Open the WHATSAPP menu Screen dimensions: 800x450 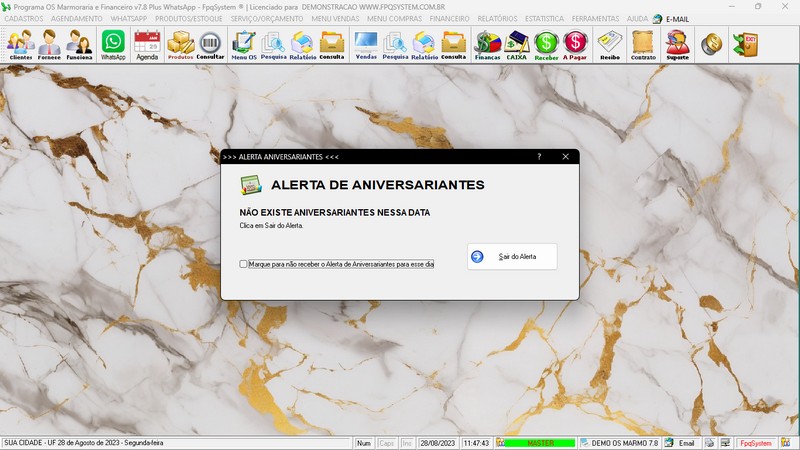(x=129, y=19)
